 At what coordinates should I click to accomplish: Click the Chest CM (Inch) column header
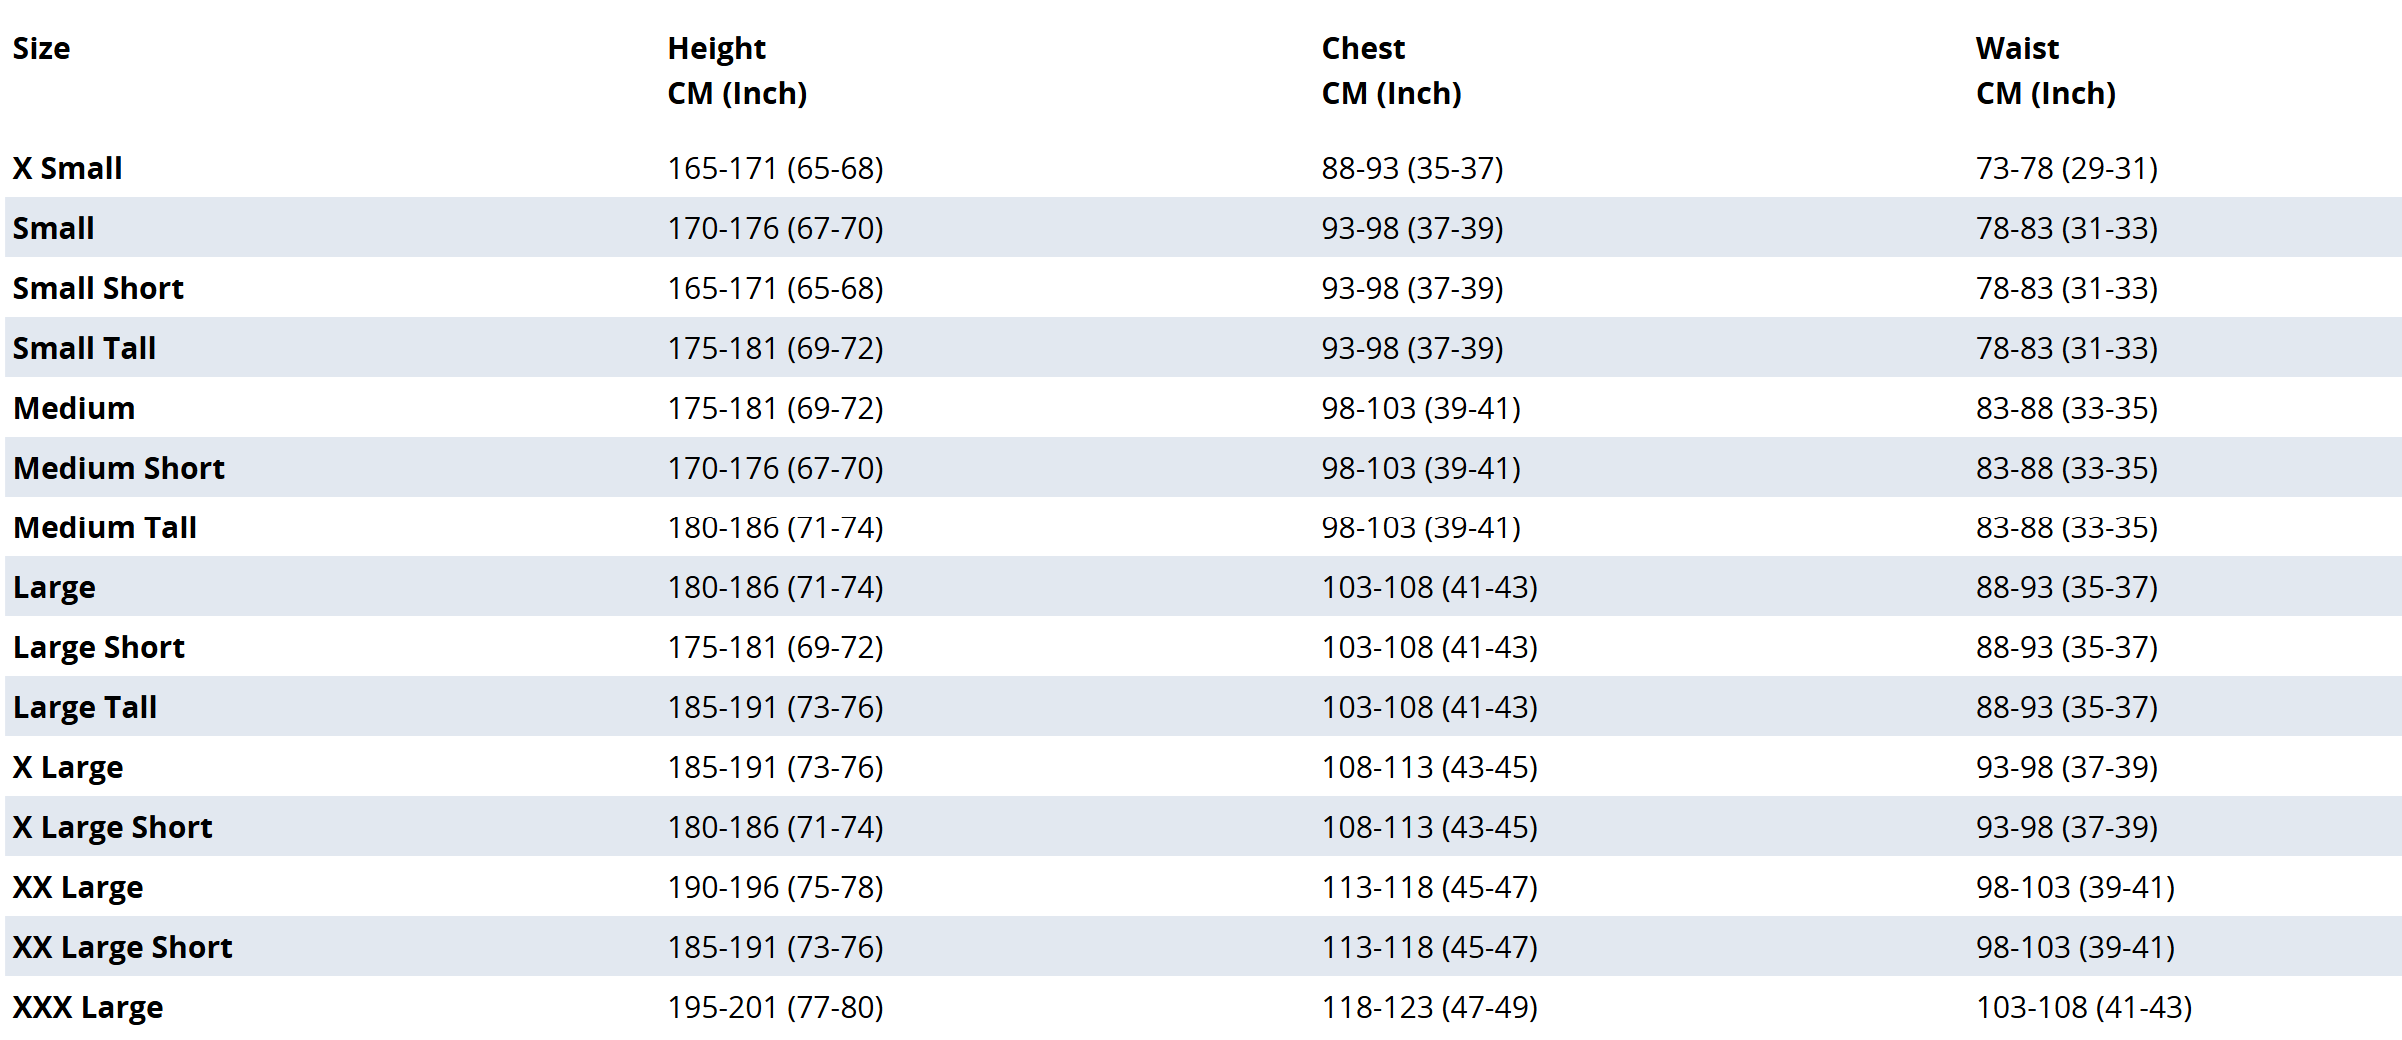[1391, 71]
